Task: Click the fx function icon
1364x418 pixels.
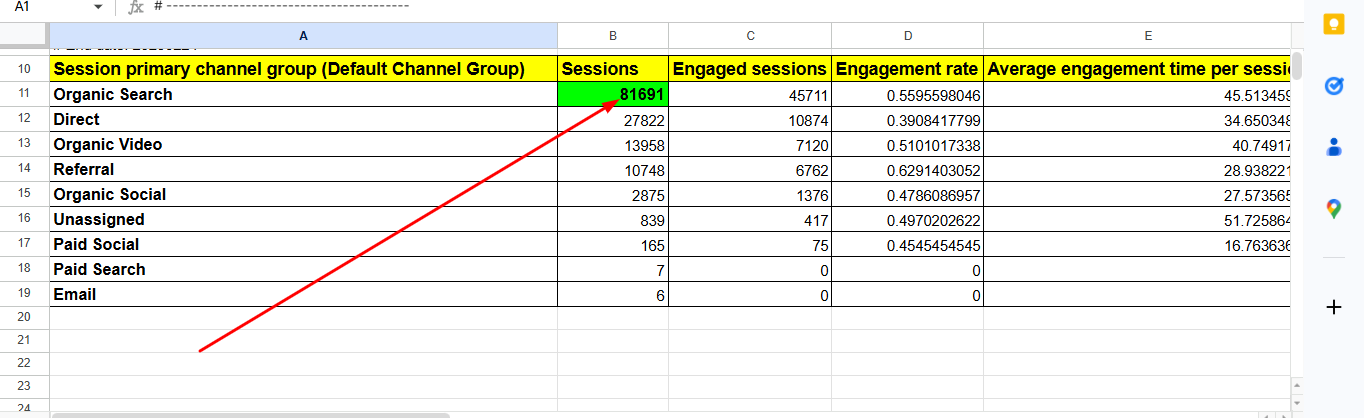Action: [x=137, y=7]
